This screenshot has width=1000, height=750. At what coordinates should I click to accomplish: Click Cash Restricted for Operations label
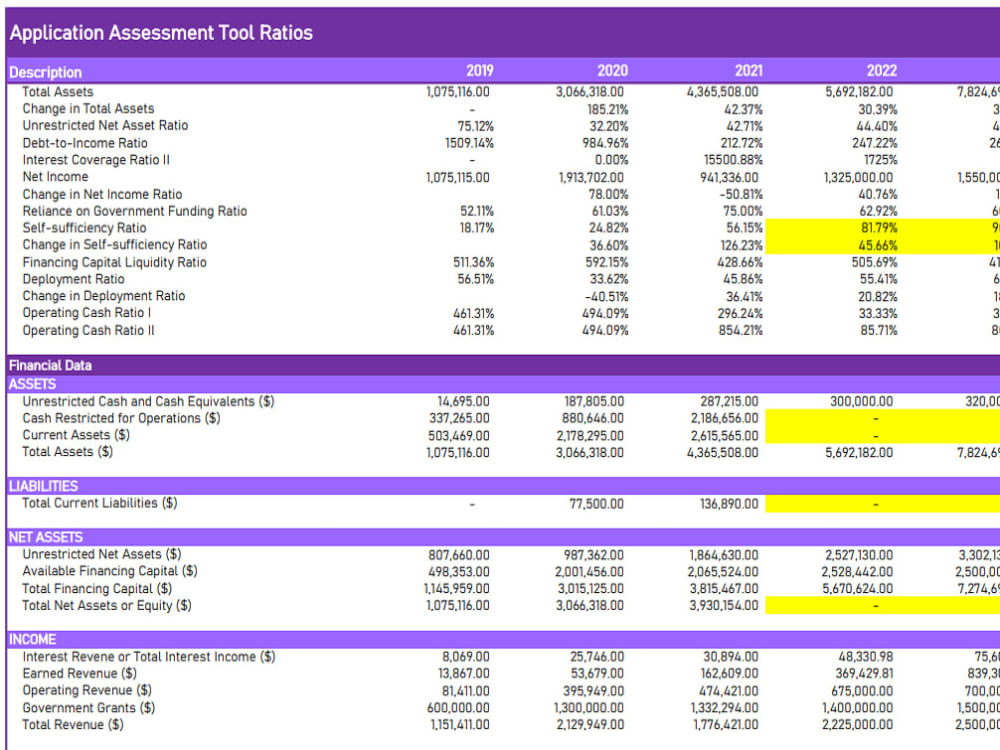(121, 418)
